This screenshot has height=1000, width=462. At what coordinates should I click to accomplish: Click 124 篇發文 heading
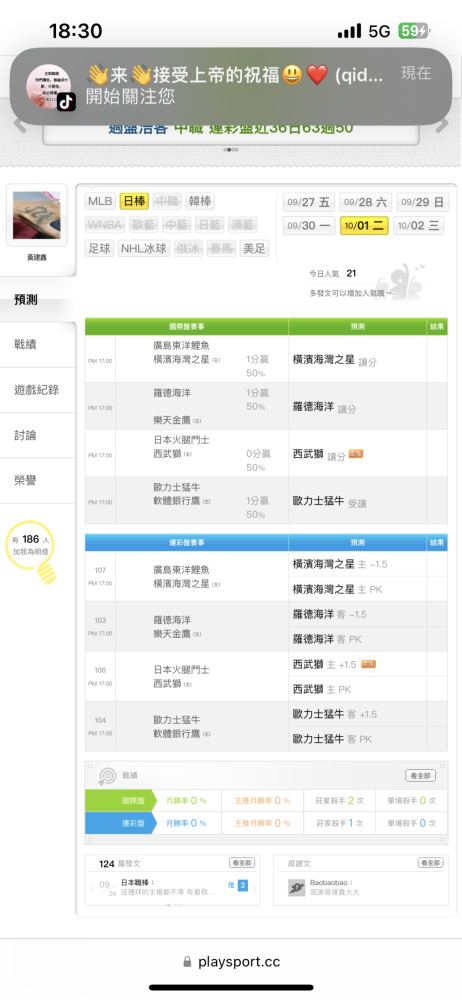[x=119, y=864]
